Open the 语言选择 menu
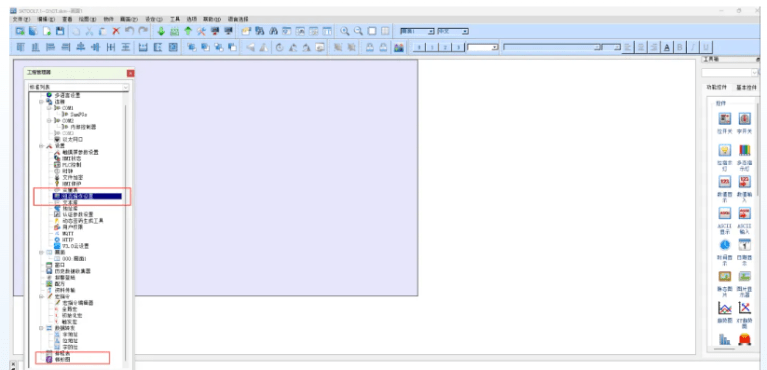 238,19
